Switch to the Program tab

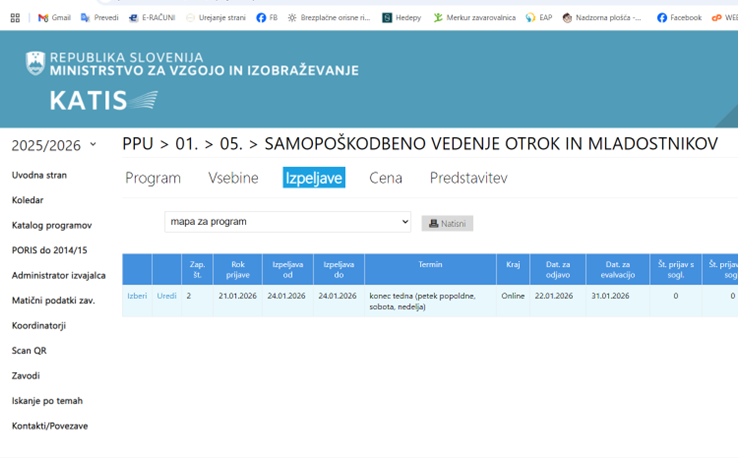coord(153,178)
